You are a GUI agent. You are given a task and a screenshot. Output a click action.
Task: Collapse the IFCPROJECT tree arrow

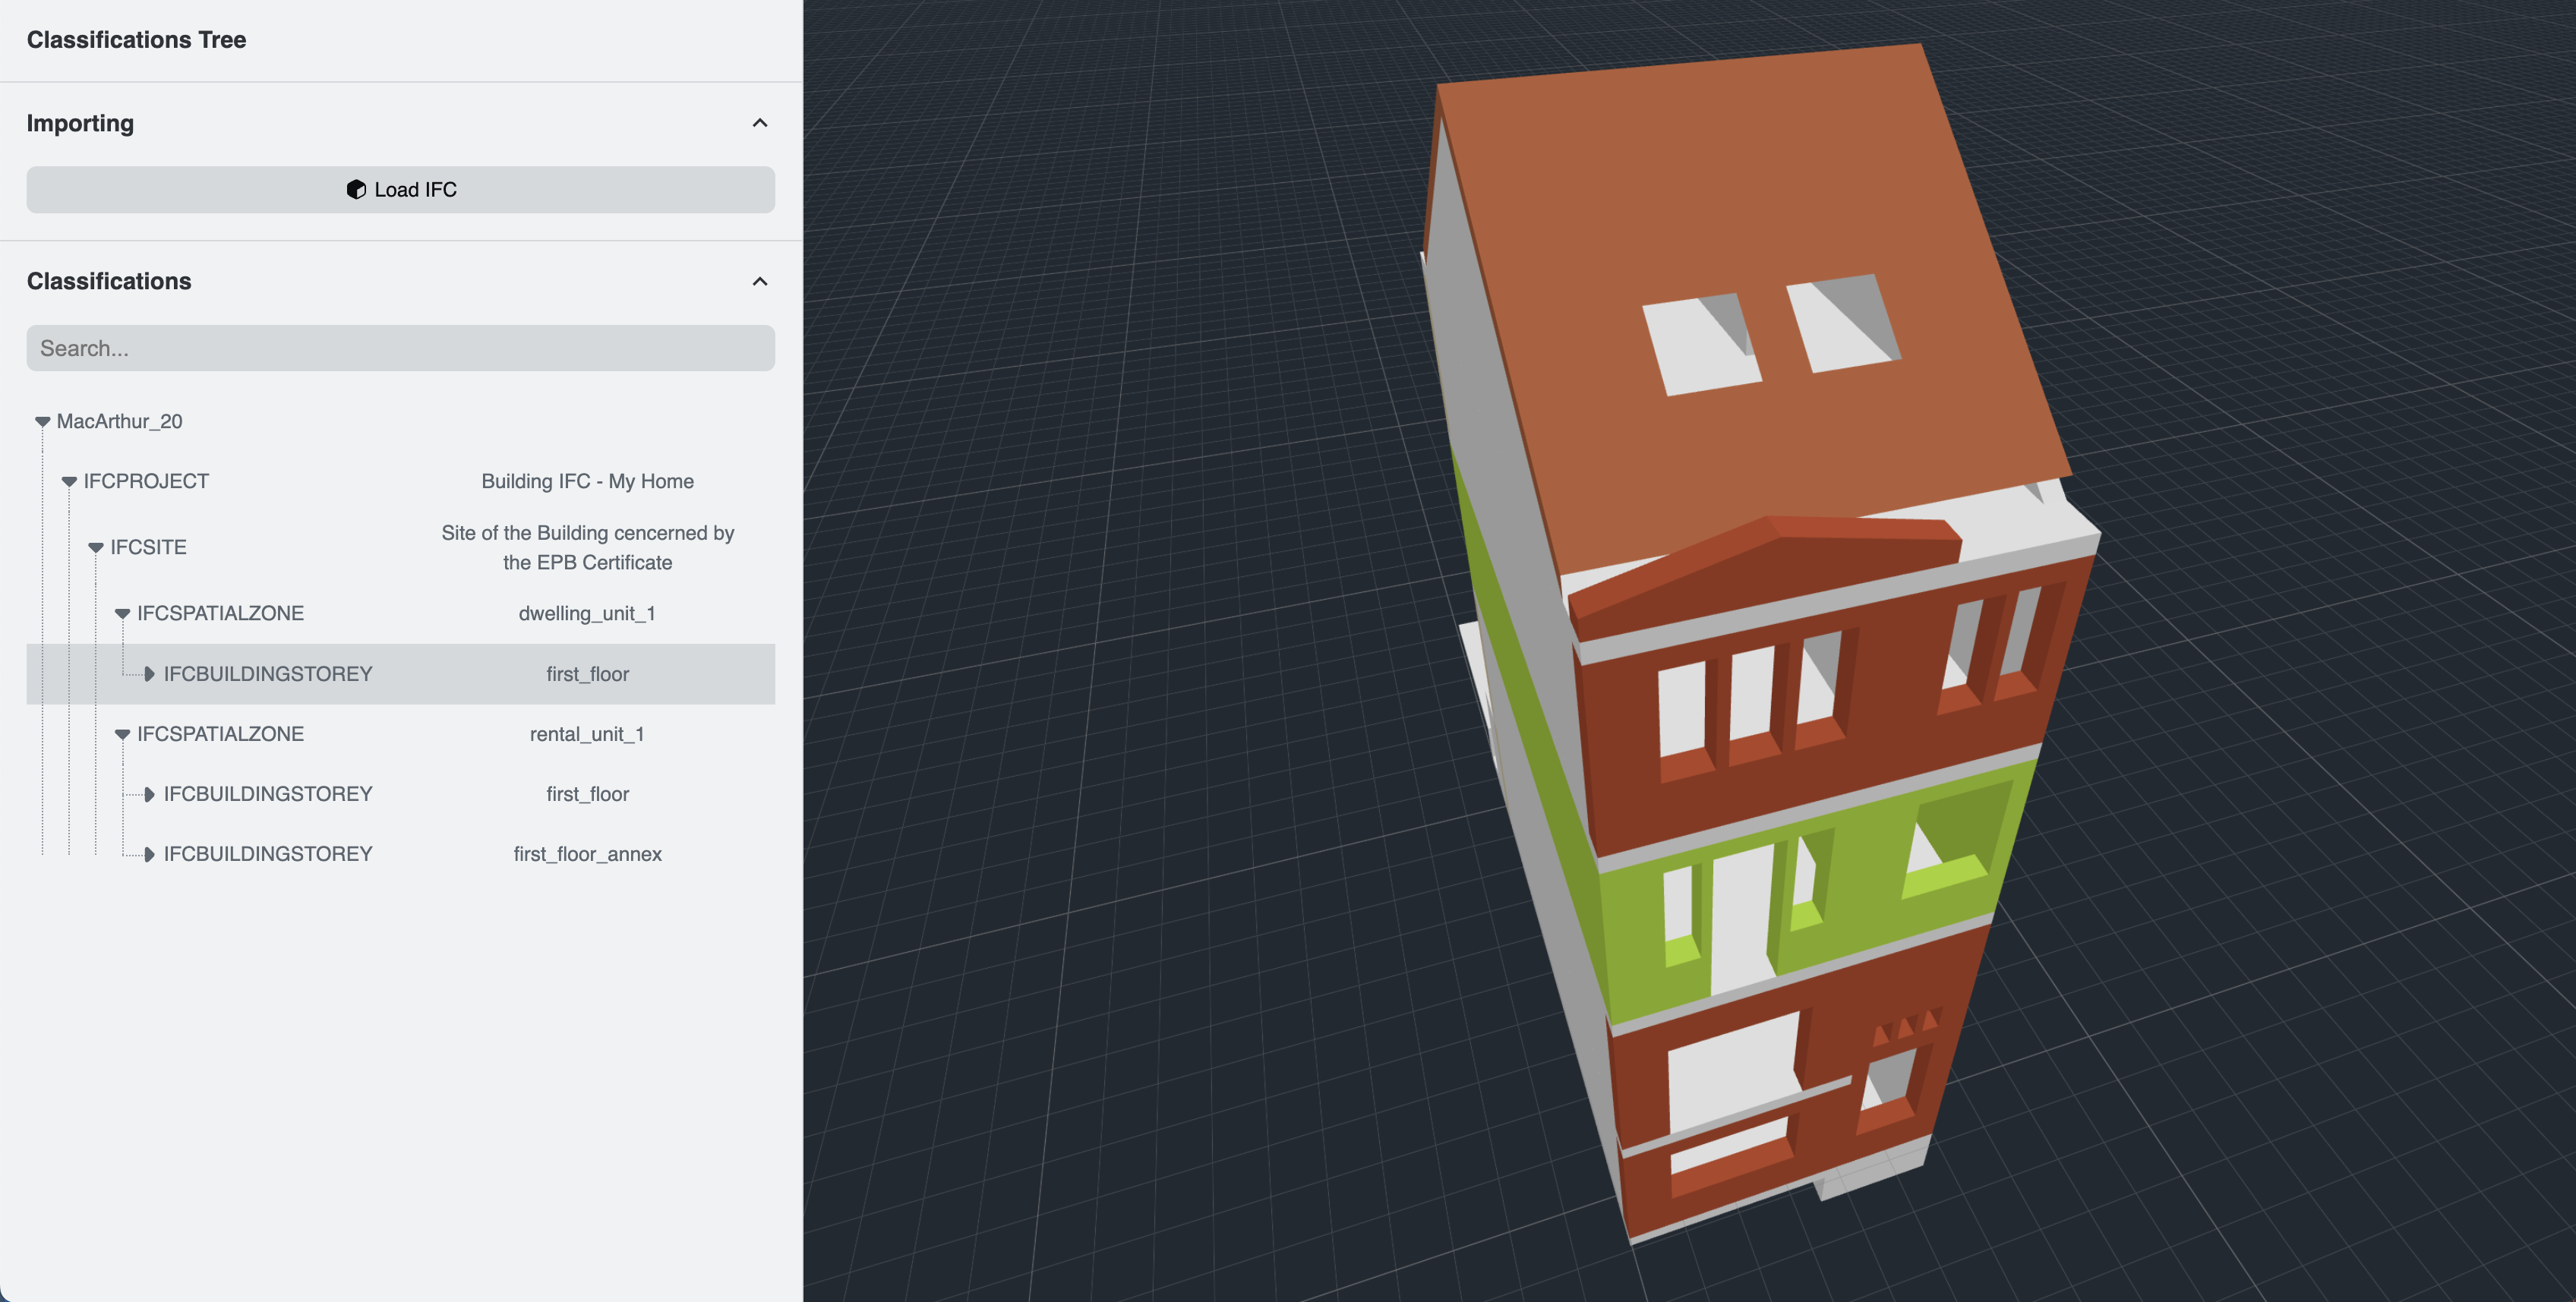[x=70, y=482]
